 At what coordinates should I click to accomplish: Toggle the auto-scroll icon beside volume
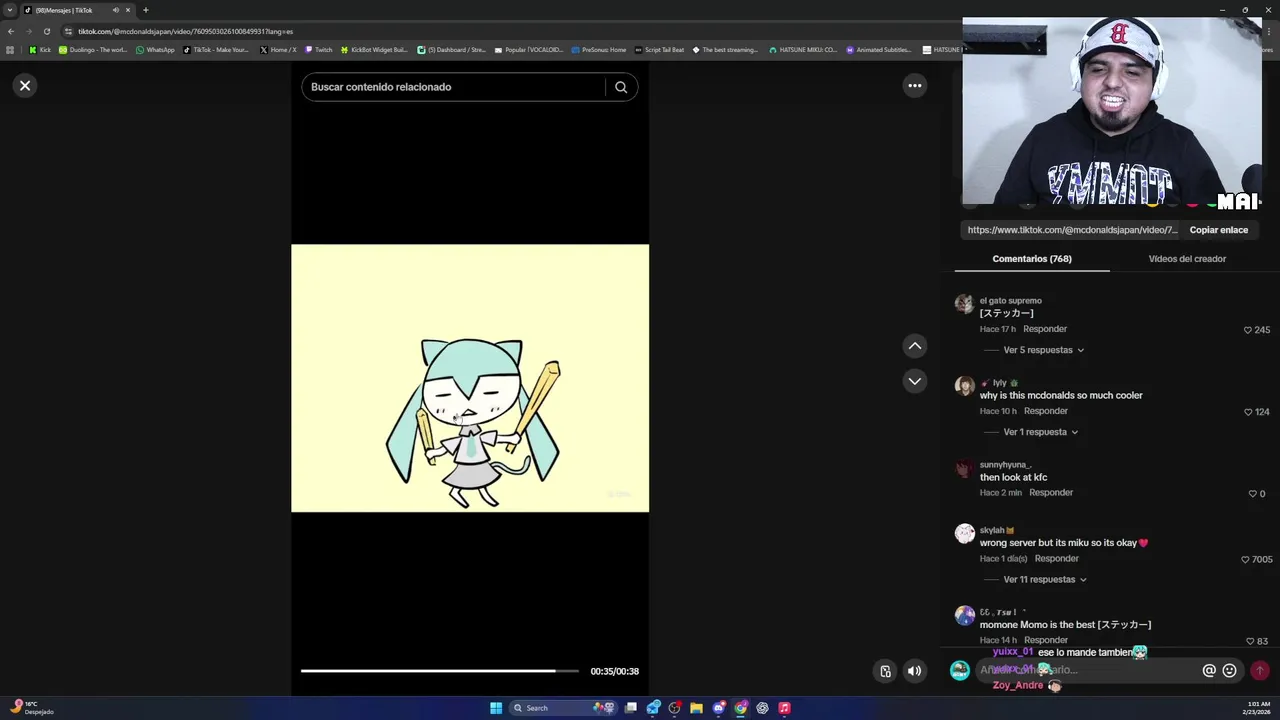coord(885,671)
